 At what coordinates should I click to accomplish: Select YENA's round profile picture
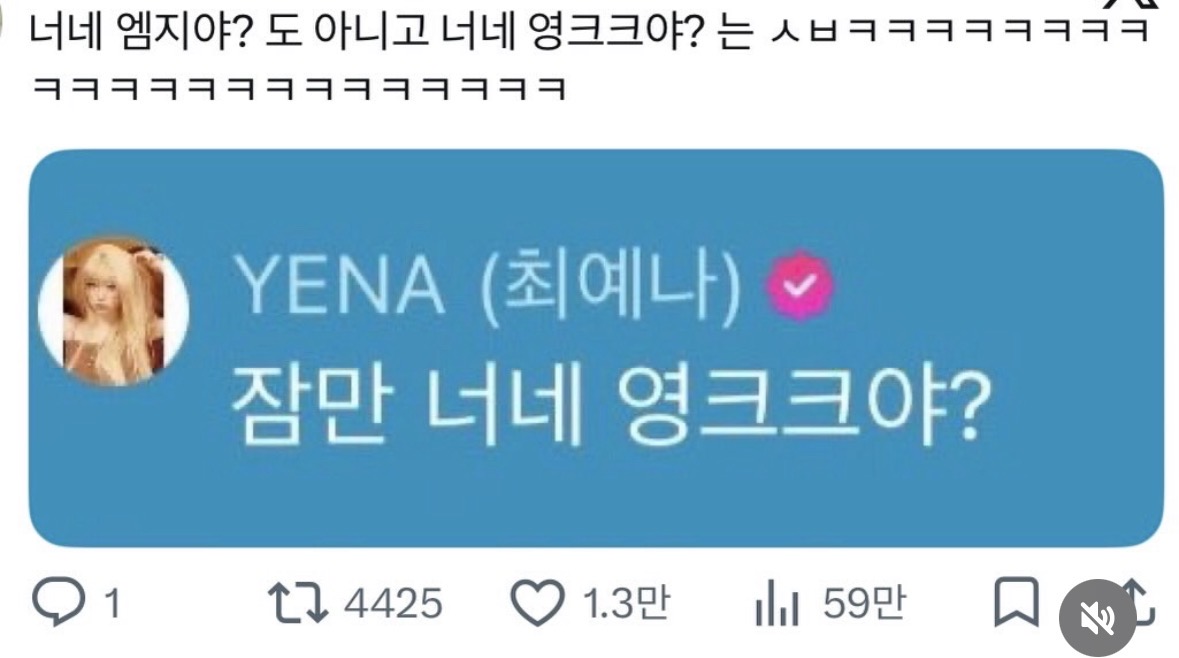(x=113, y=311)
